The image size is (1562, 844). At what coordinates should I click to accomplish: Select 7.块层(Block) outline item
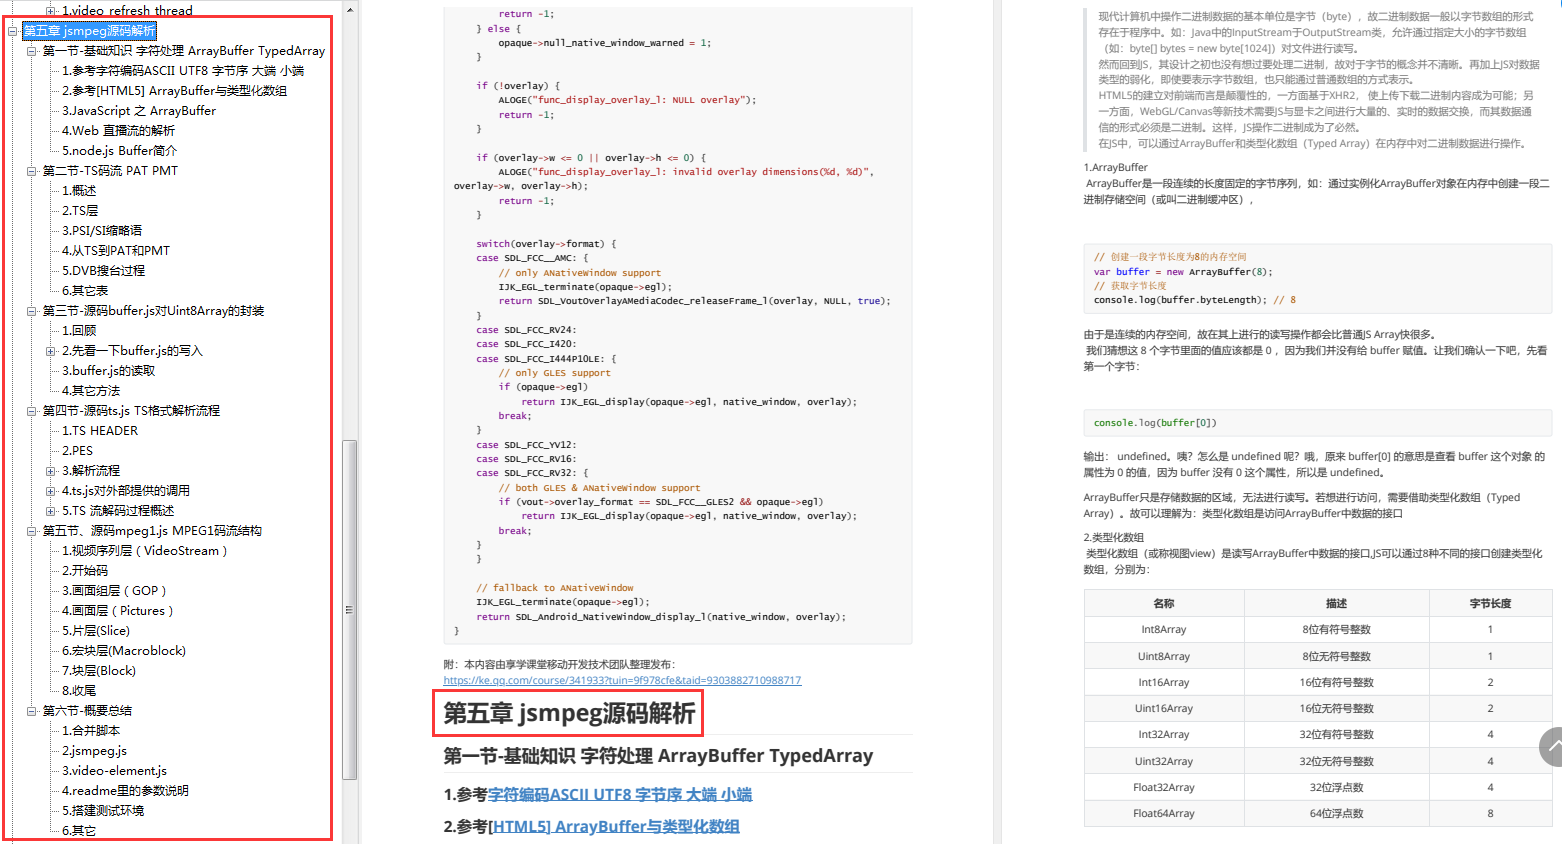(99, 671)
